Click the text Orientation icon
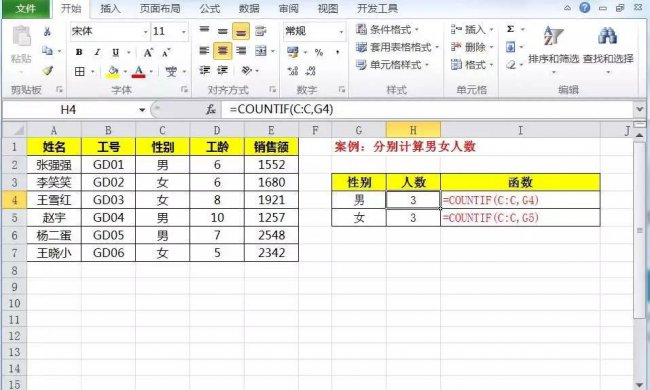This screenshot has height=390, width=650. [247, 70]
